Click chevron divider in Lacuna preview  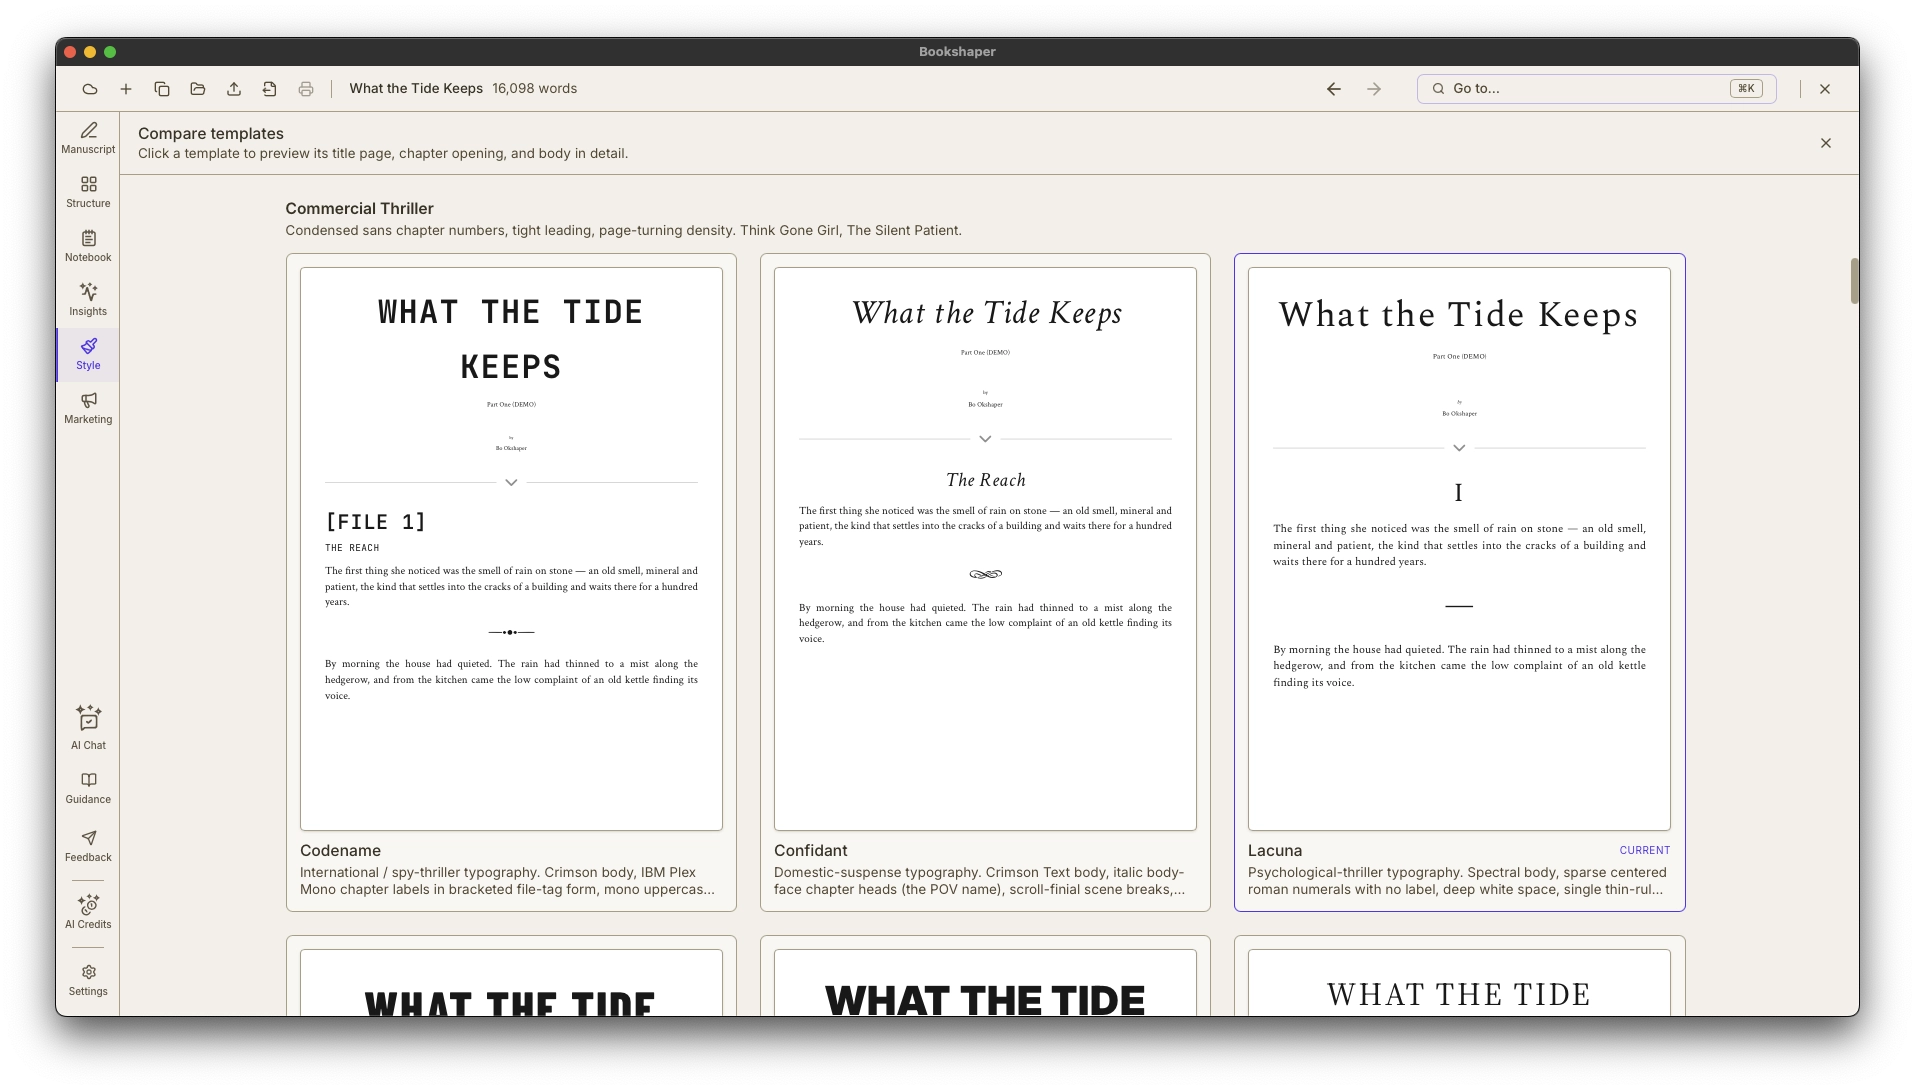pos(1459,448)
